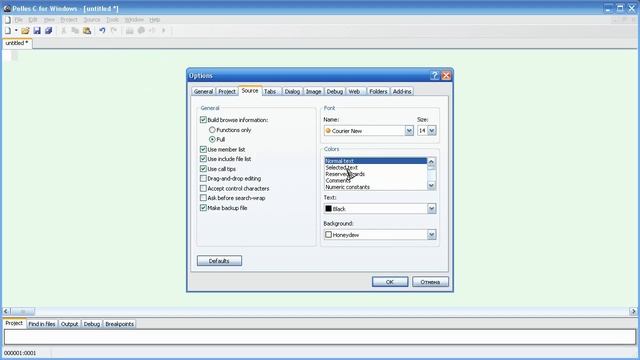Select Selected text in Colors list
640x360 pixels.
click(x=376, y=167)
